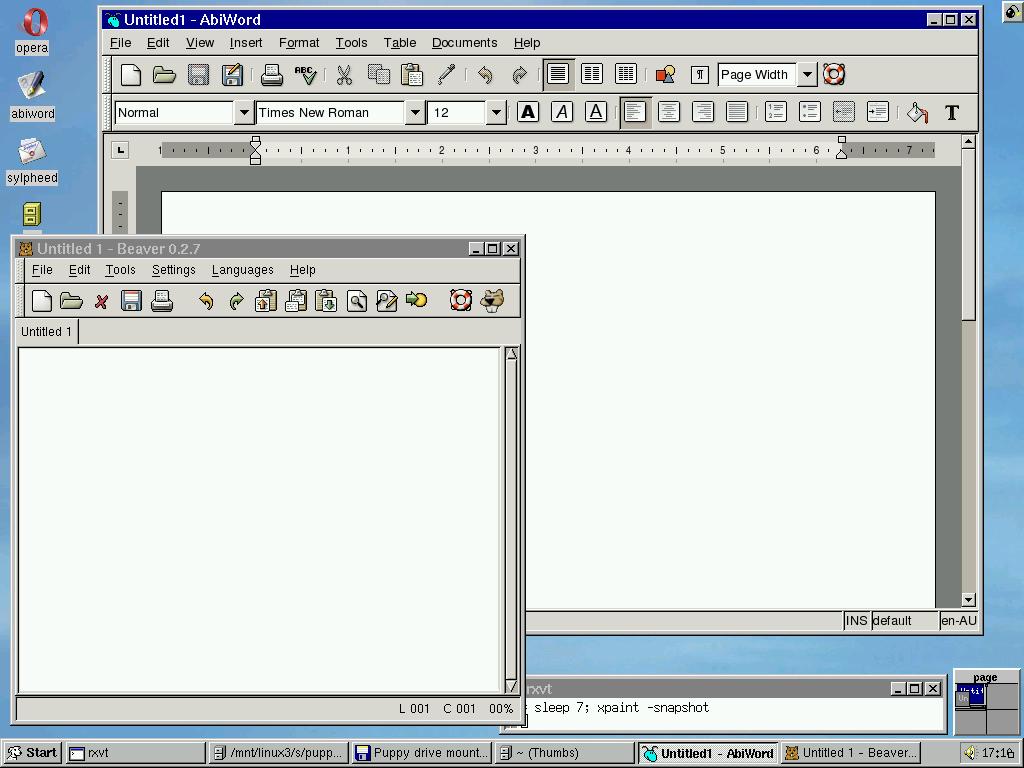Click AbiWord's decrease indent icon

pos(844,112)
